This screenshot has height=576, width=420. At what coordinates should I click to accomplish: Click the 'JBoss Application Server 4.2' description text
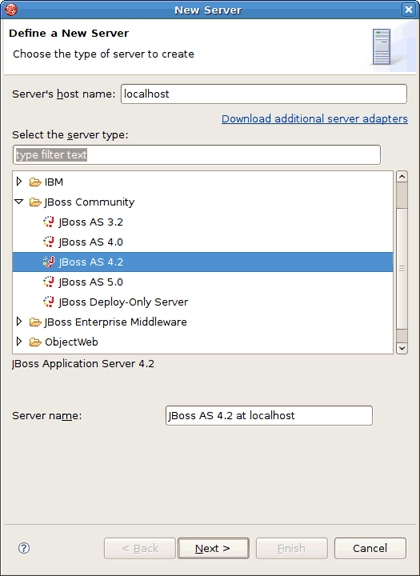(83, 364)
